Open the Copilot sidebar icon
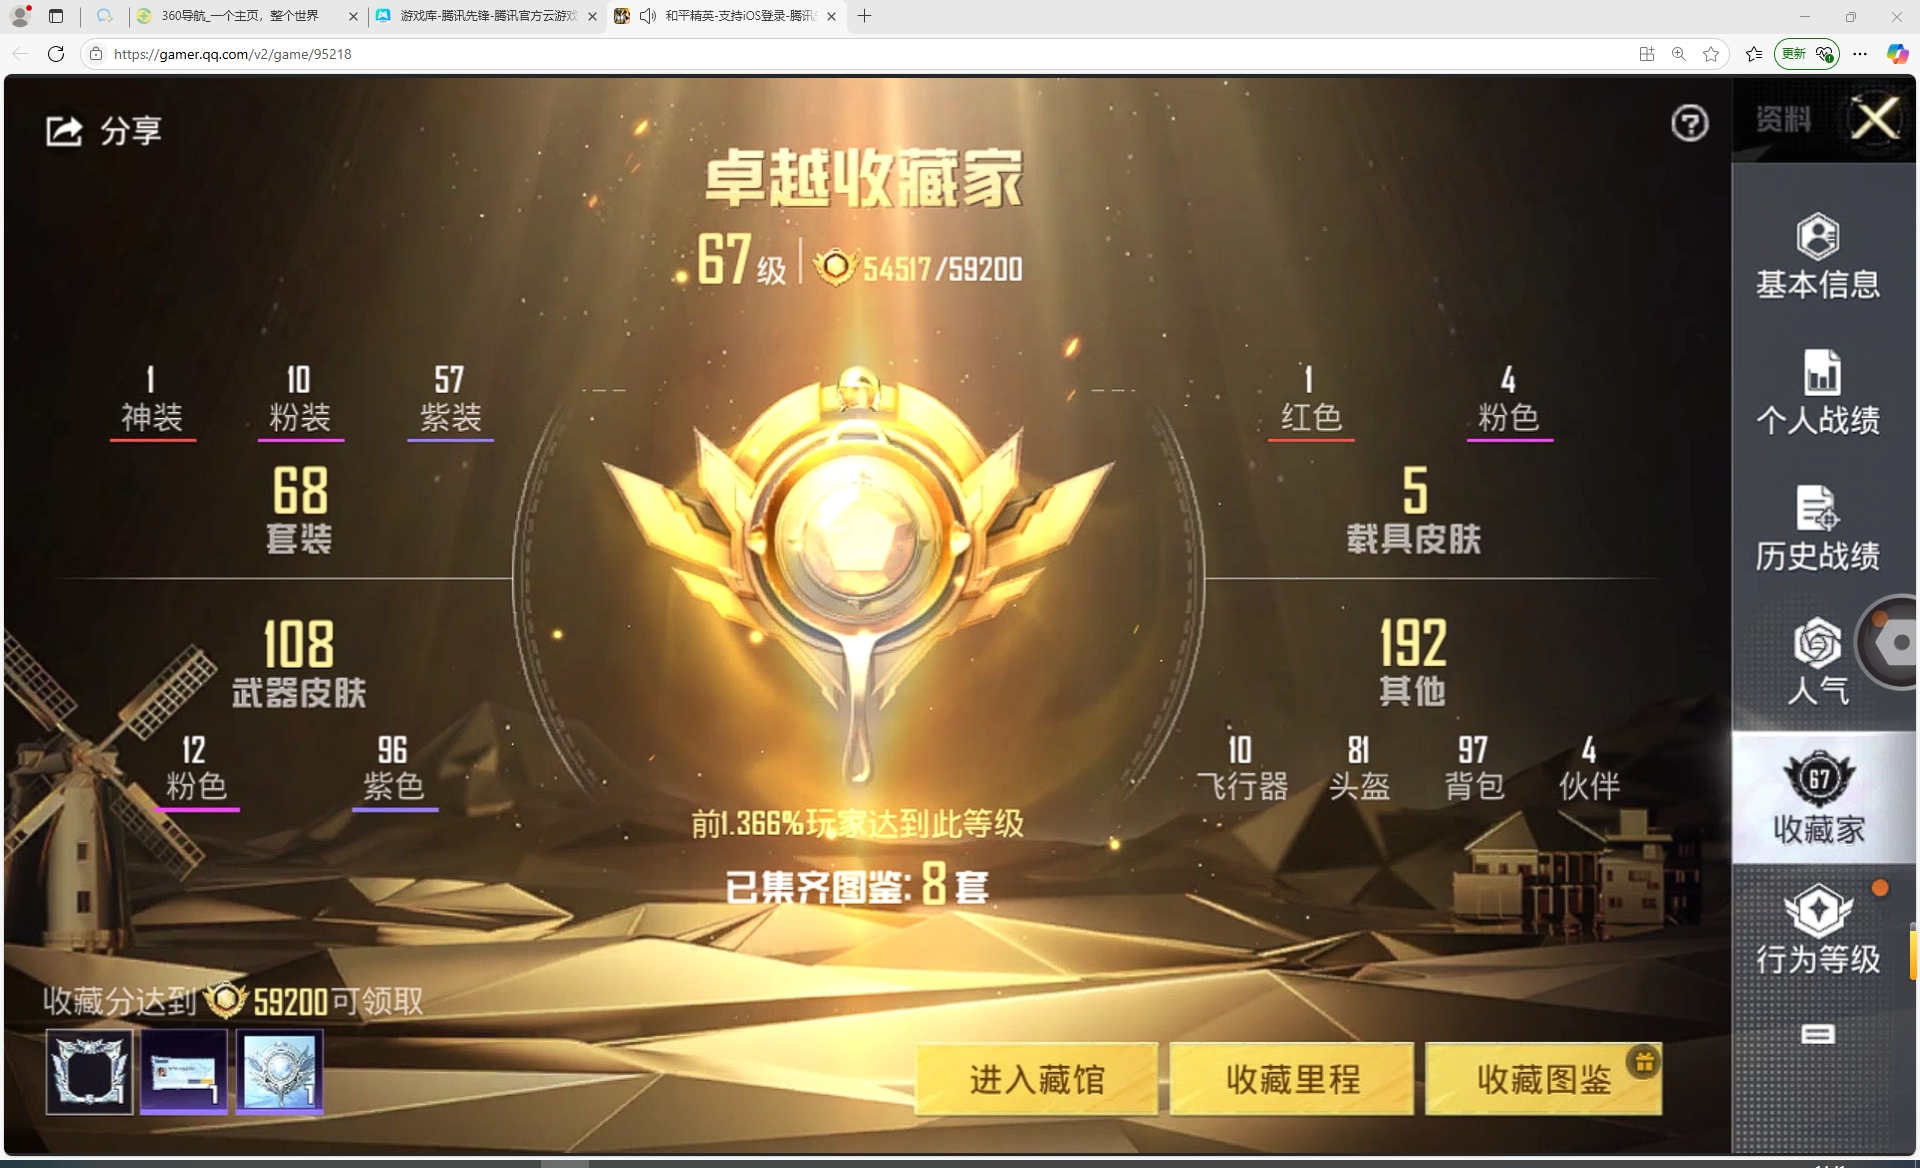1920x1168 pixels. (1897, 54)
